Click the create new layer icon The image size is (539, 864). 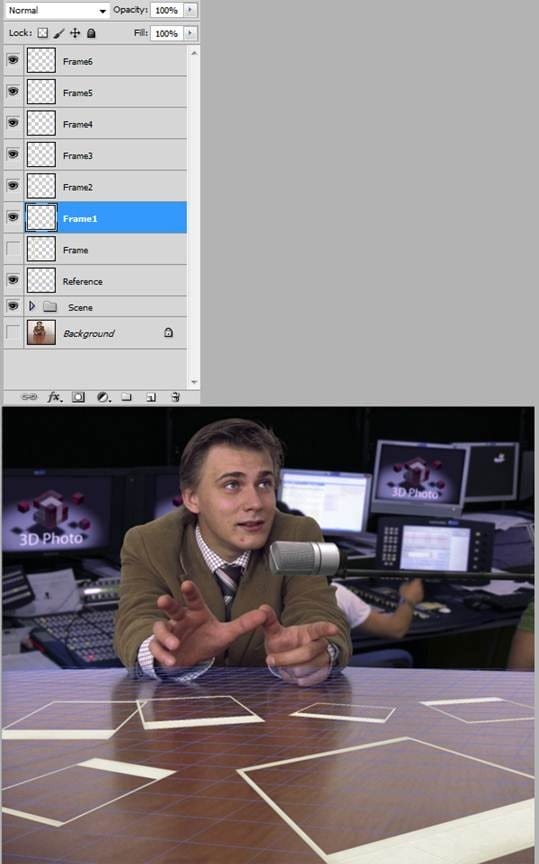151,397
